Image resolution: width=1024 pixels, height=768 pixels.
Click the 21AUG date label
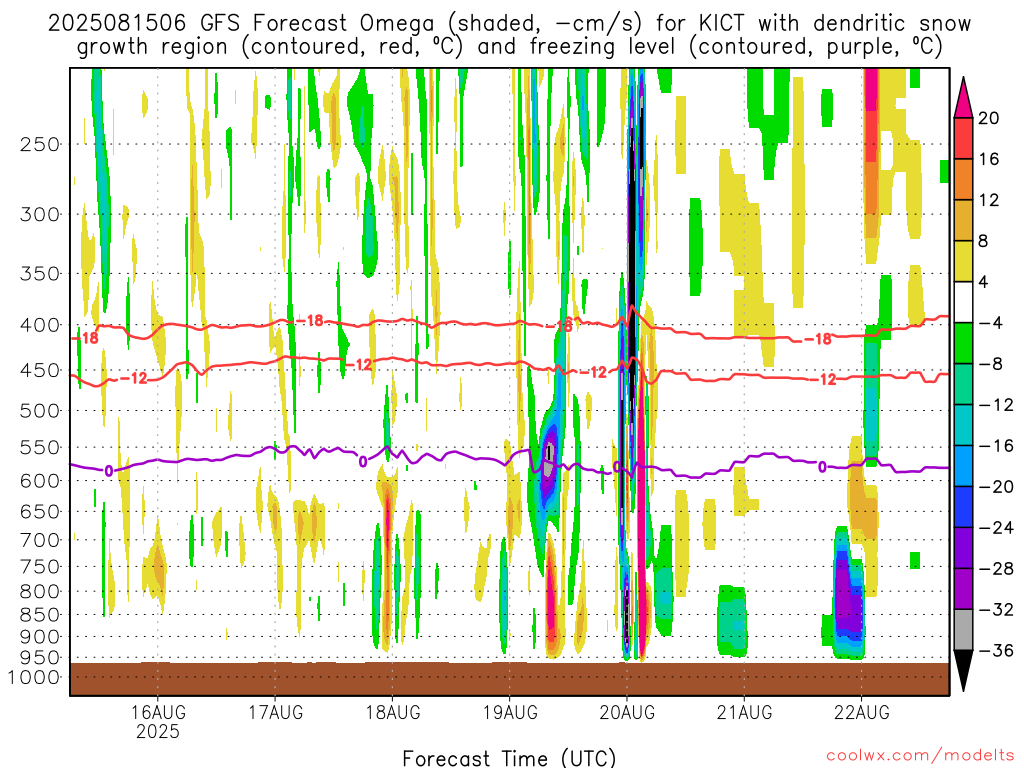pyautogui.click(x=744, y=712)
